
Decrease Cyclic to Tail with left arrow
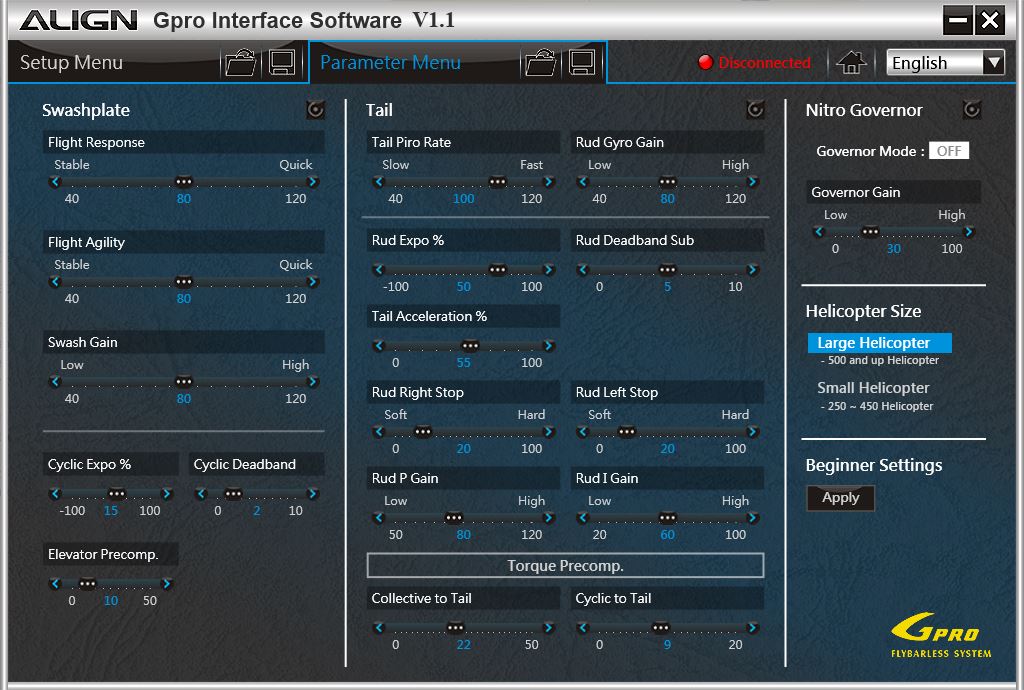point(583,627)
